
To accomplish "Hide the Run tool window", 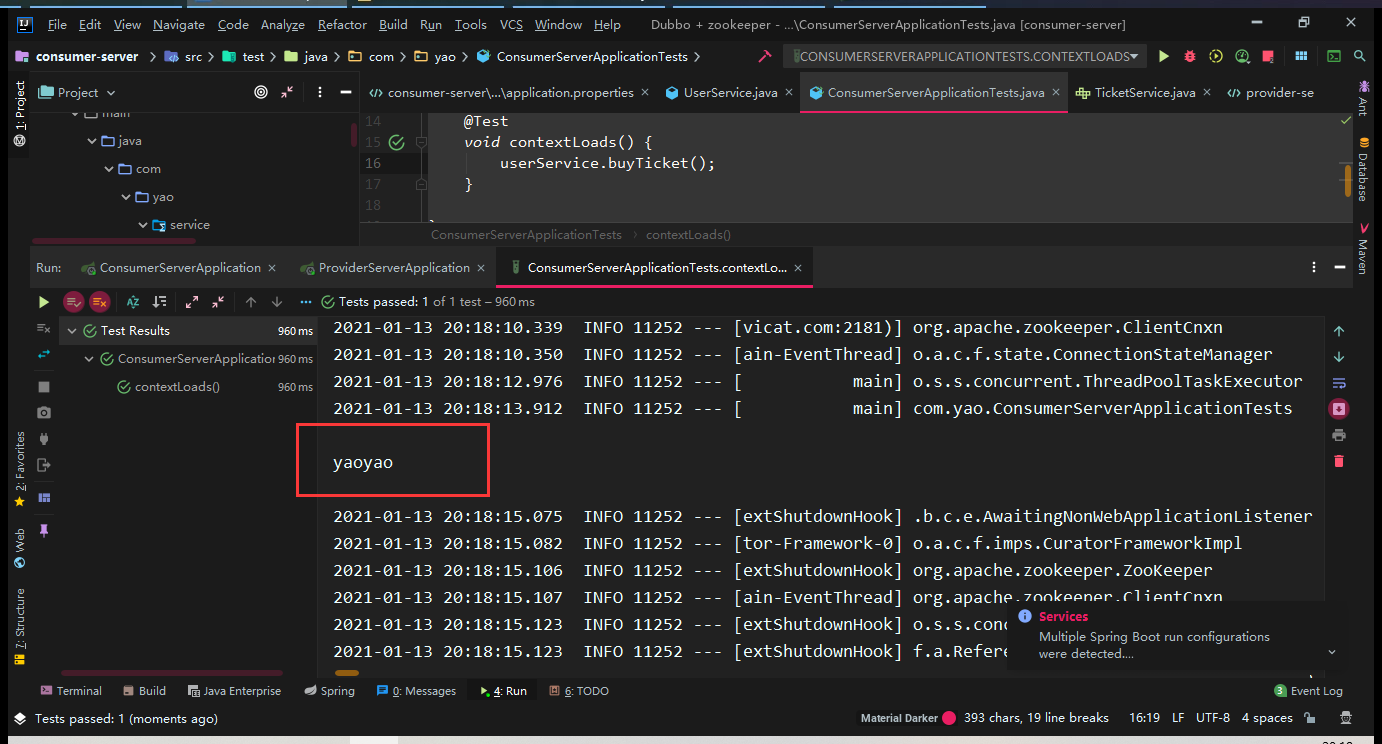I will [1341, 267].
